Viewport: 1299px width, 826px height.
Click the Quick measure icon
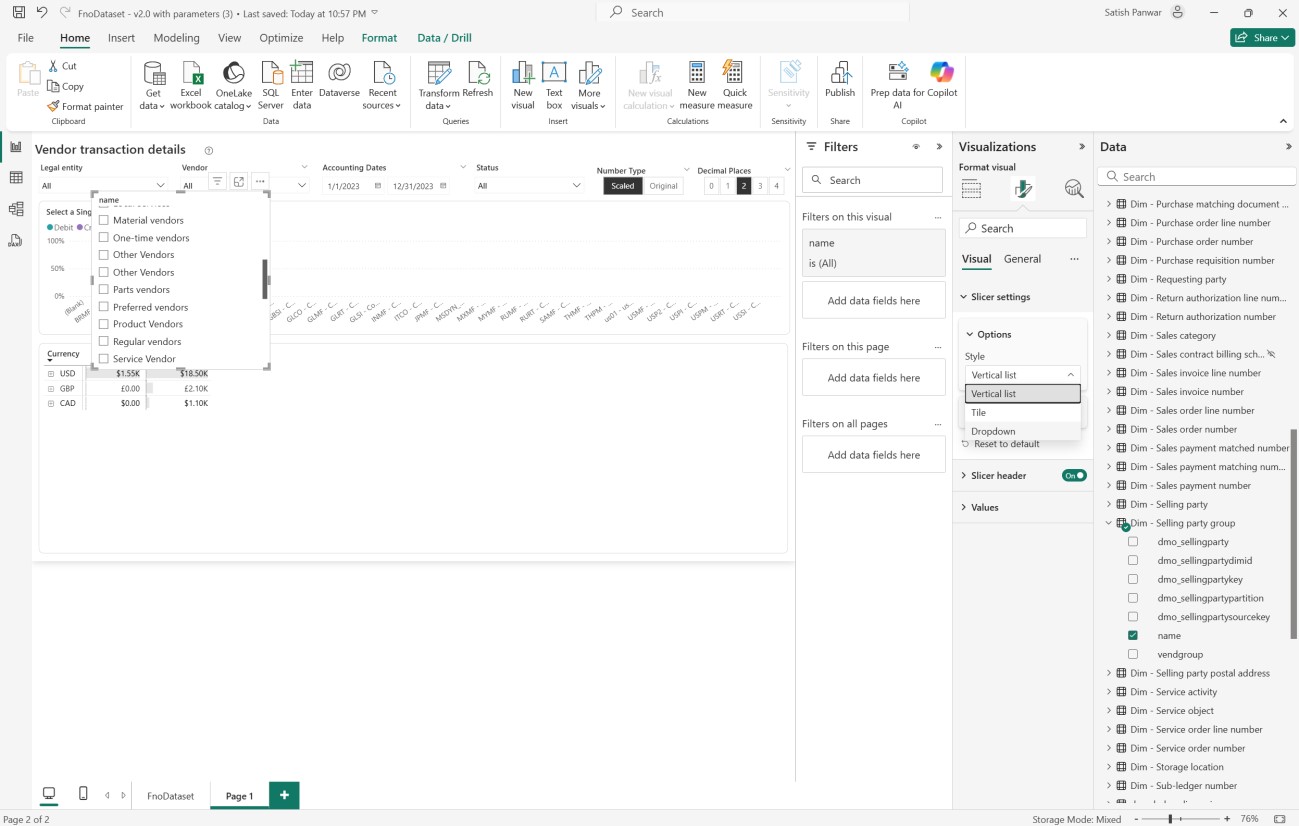pyautogui.click(x=735, y=79)
